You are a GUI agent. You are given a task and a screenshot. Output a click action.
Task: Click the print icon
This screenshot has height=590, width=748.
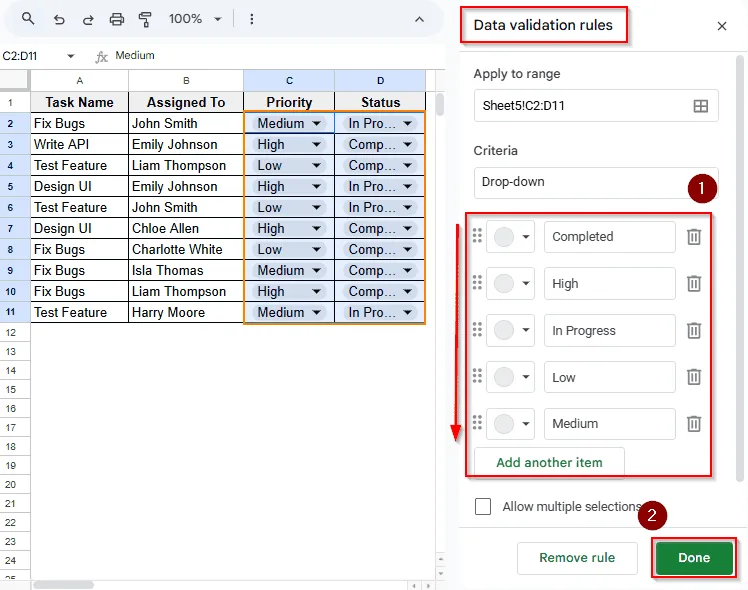(x=116, y=19)
